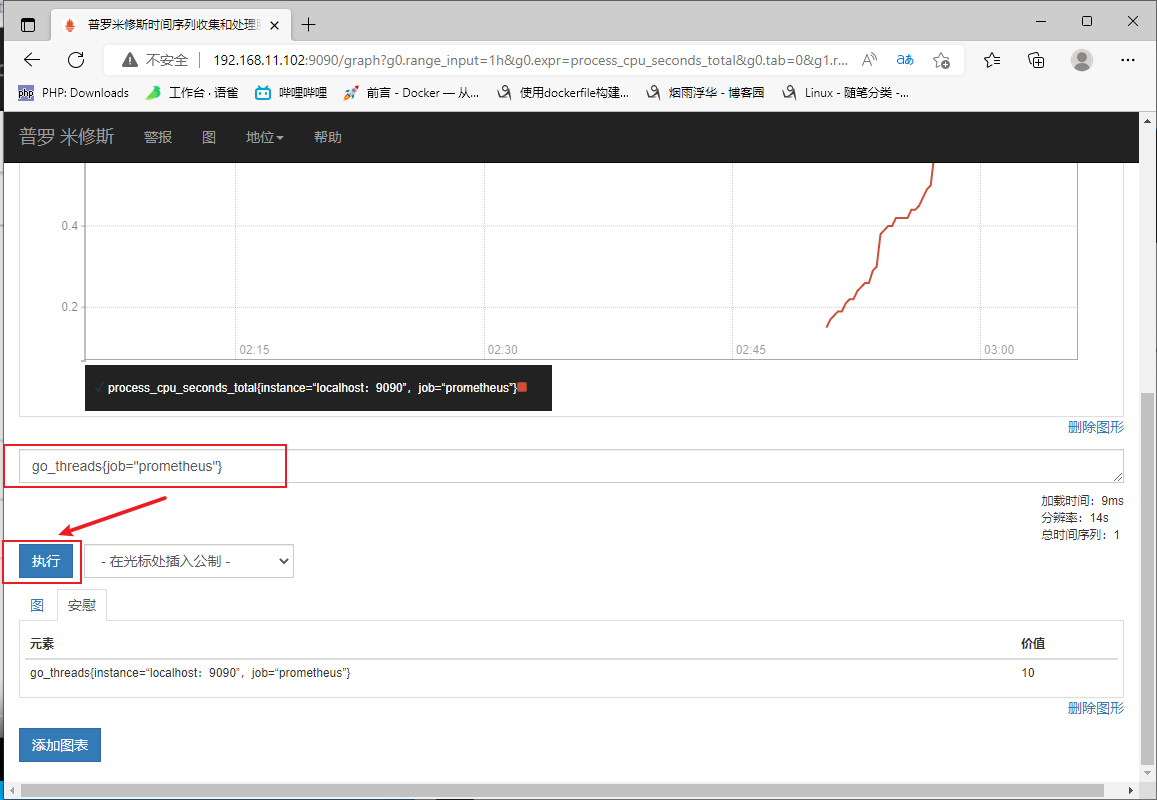Click the red legend color swatch
This screenshot has width=1157, height=800.
(x=522, y=387)
